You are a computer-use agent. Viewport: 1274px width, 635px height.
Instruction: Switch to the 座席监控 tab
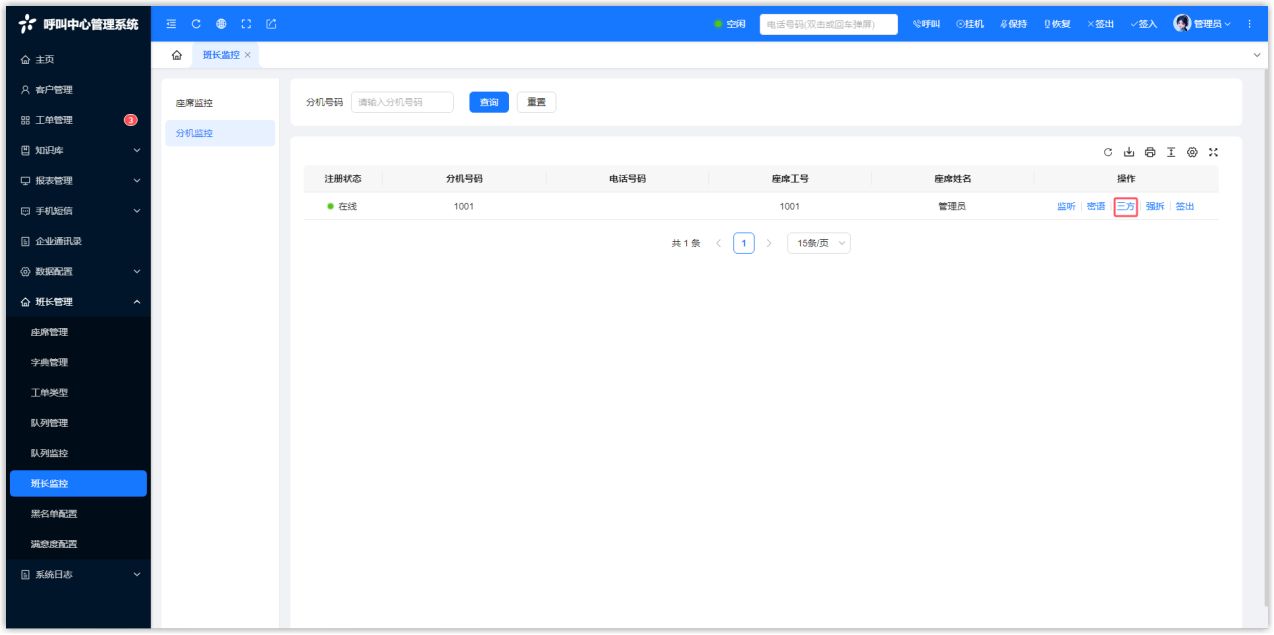(x=195, y=103)
